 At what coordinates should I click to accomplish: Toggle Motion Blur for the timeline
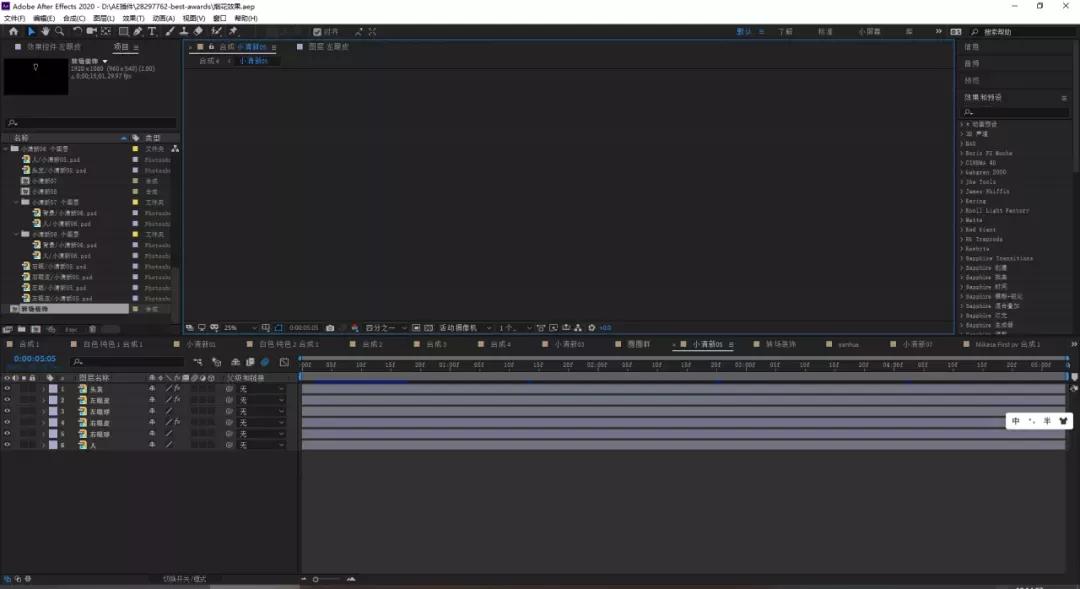(264, 362)
